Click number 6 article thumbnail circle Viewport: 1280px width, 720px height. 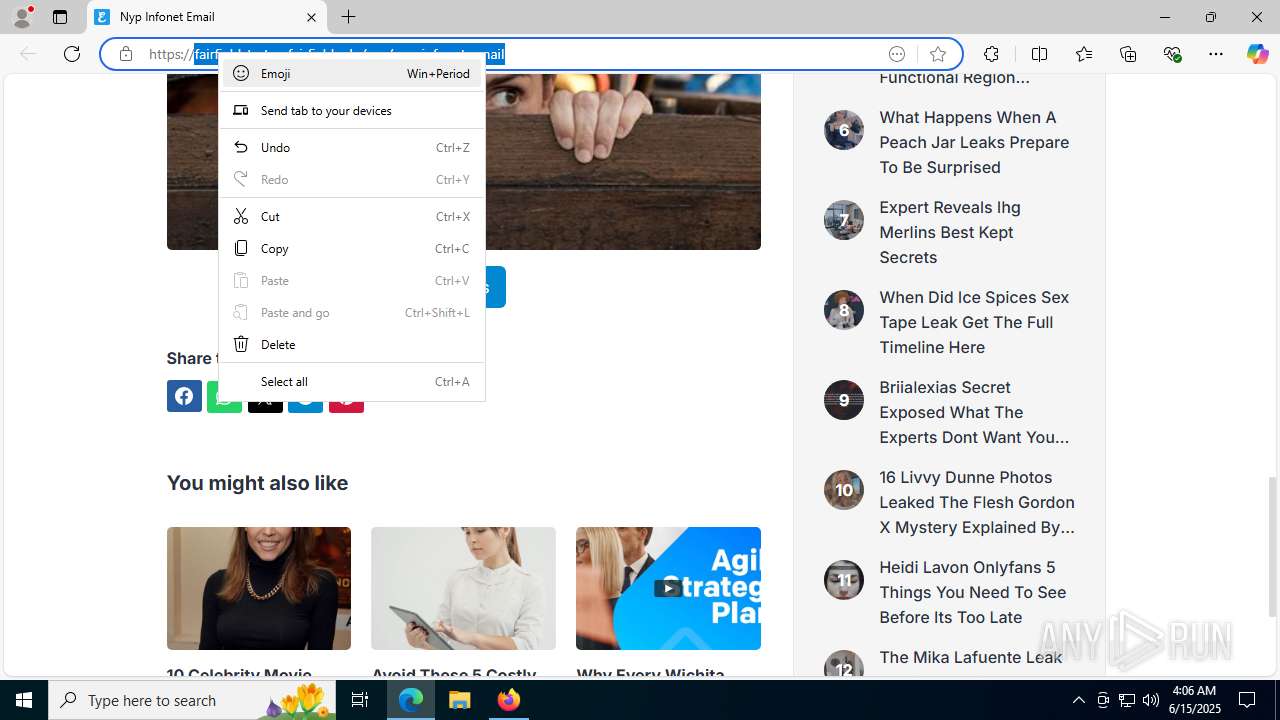click(844, 130)
